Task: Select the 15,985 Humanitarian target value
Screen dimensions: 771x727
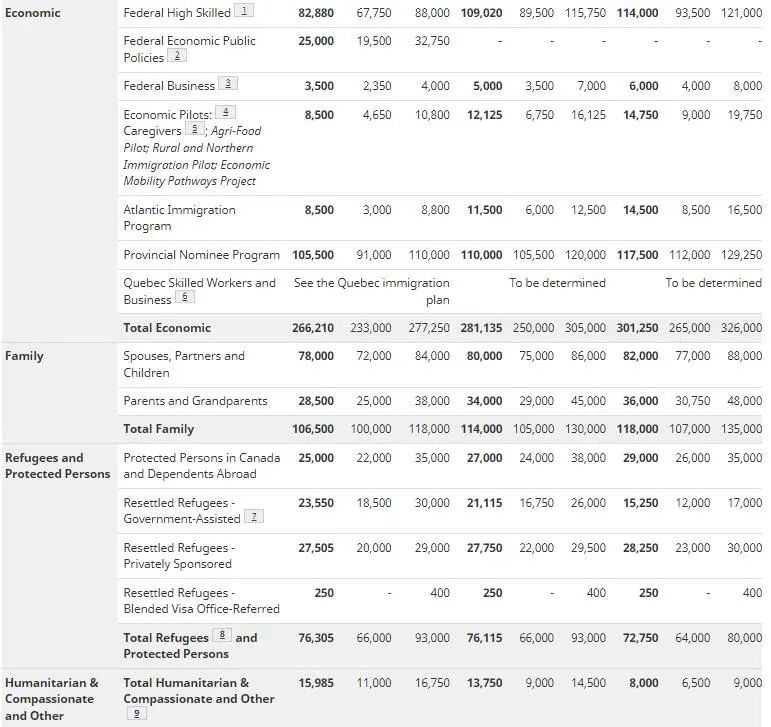Action: coord(316,683)
